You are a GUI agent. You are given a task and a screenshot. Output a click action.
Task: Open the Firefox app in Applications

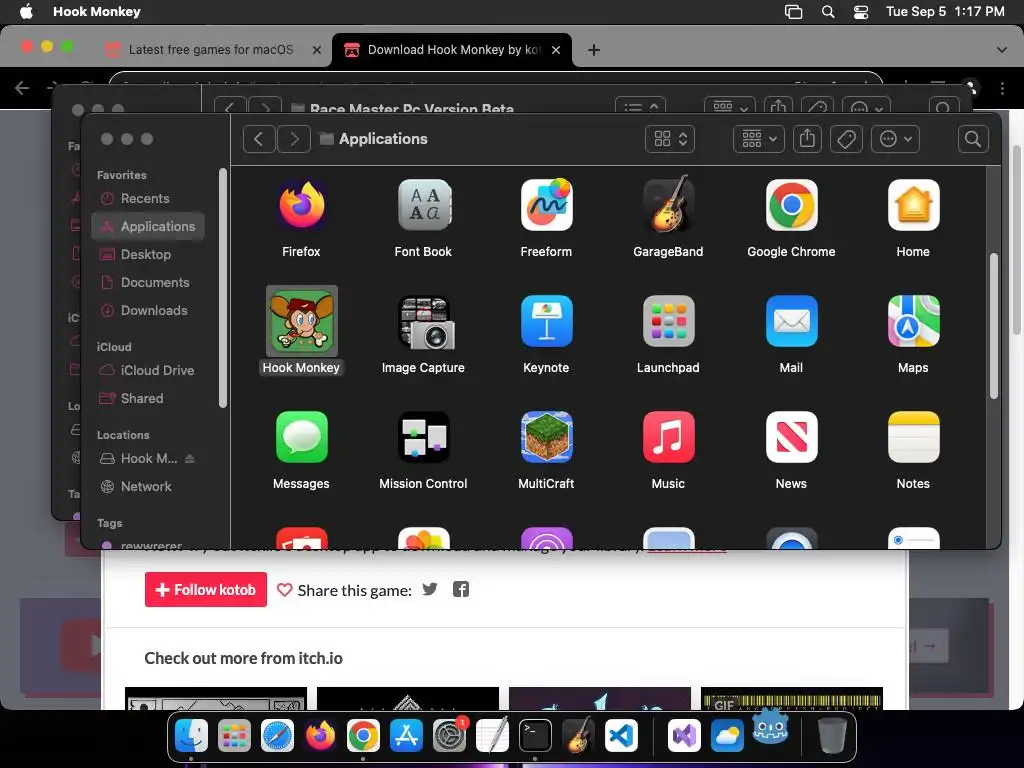pyautogui.click(x=301, y=205)
